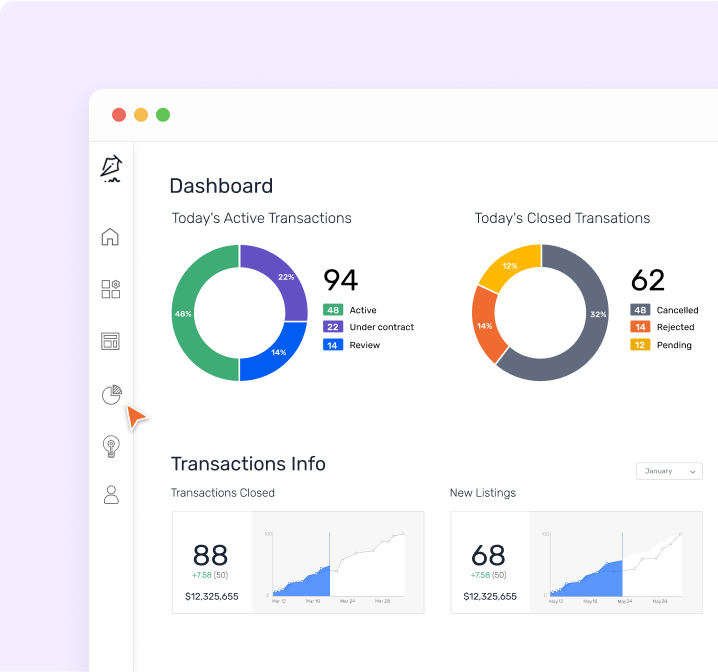Viewport: 718px width, 672px height.
Task: Select the purple Under contract legend badge
Action: [x=333, y=327]
